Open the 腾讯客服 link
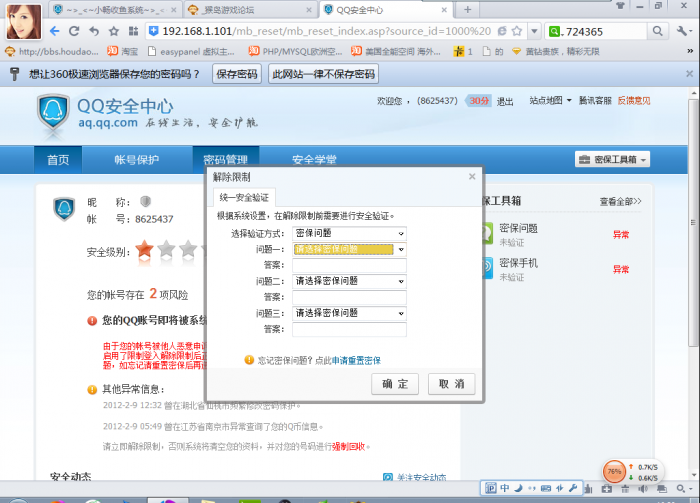 (x=595, y=100)
